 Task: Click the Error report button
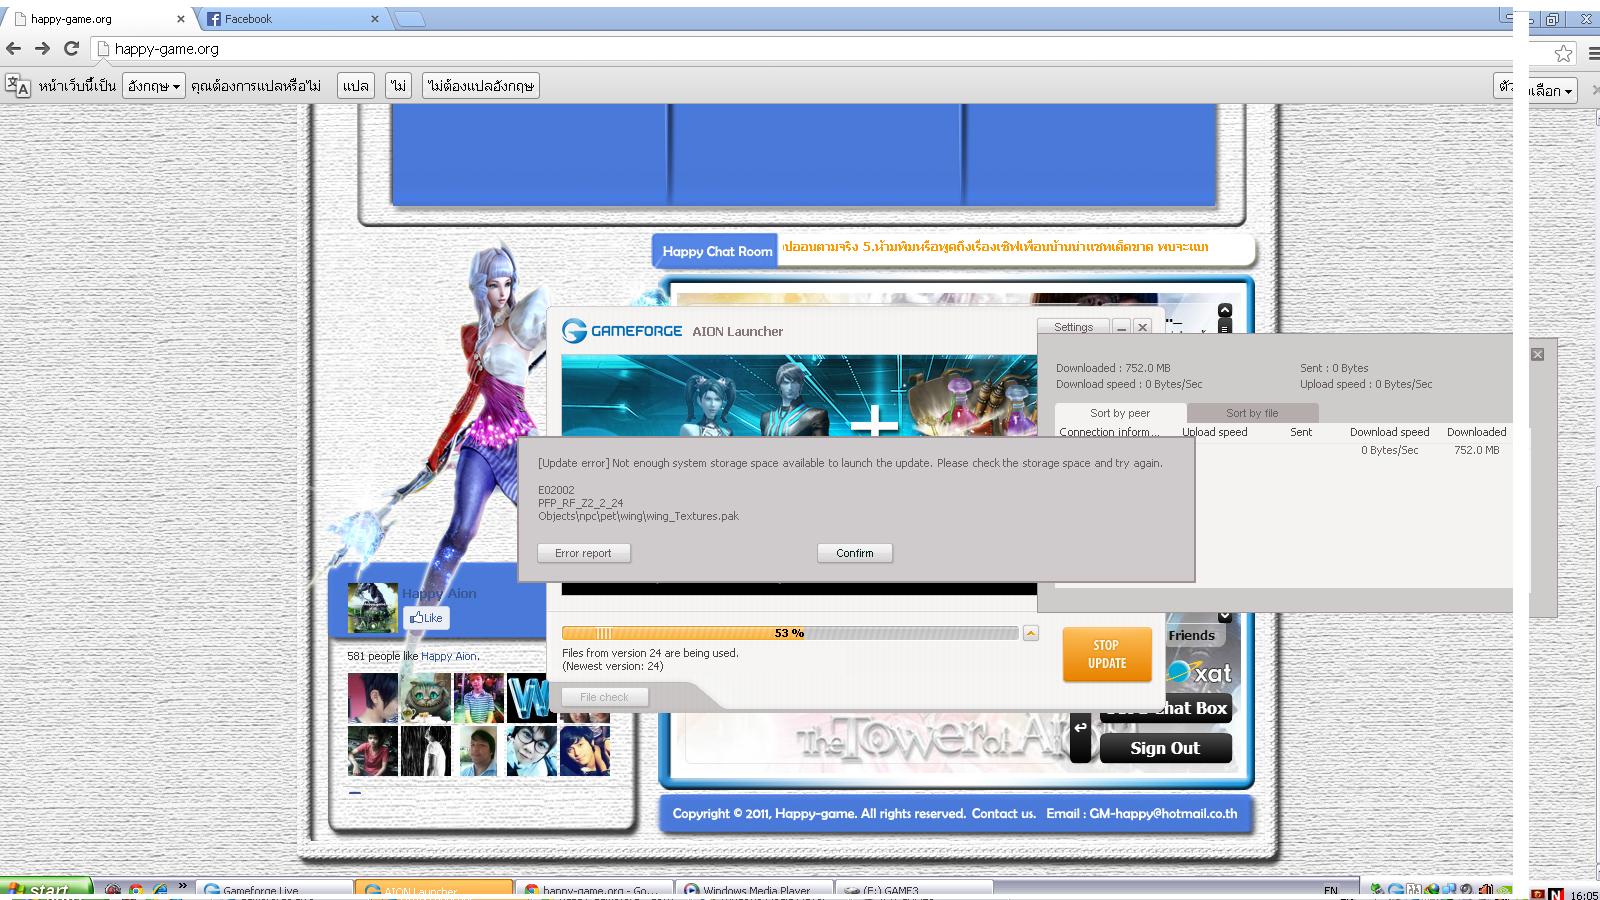583,553
